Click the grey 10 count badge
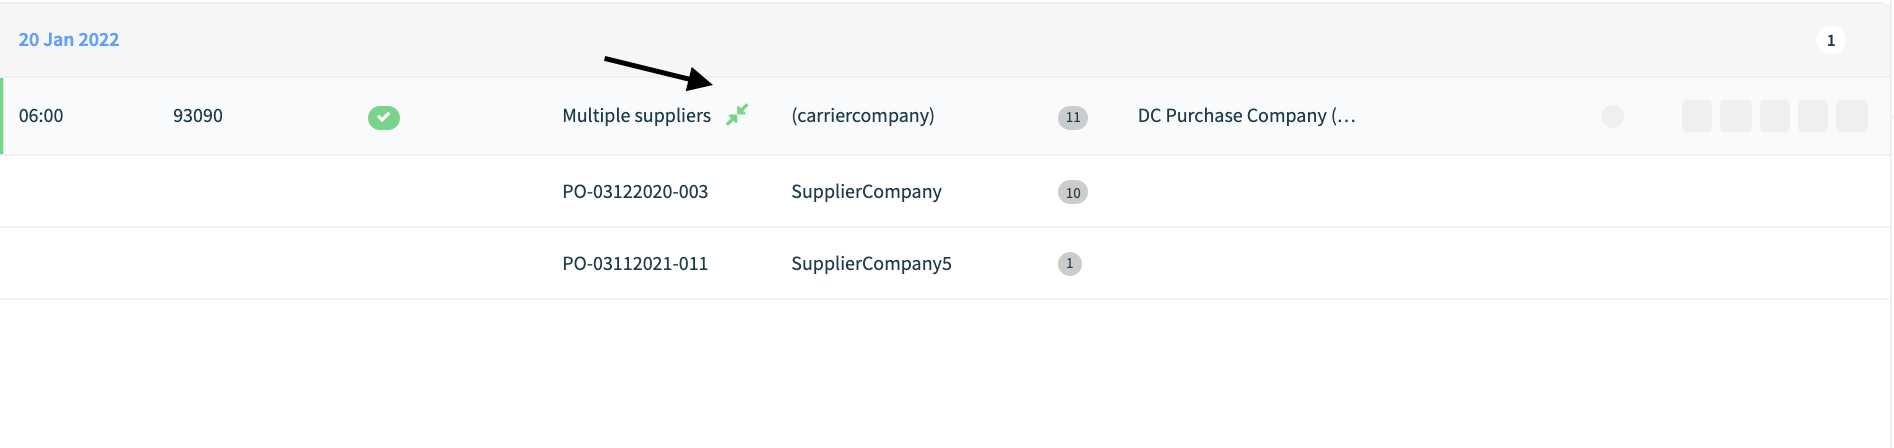The image size is (1894, 448). [x=1073, y=192]
